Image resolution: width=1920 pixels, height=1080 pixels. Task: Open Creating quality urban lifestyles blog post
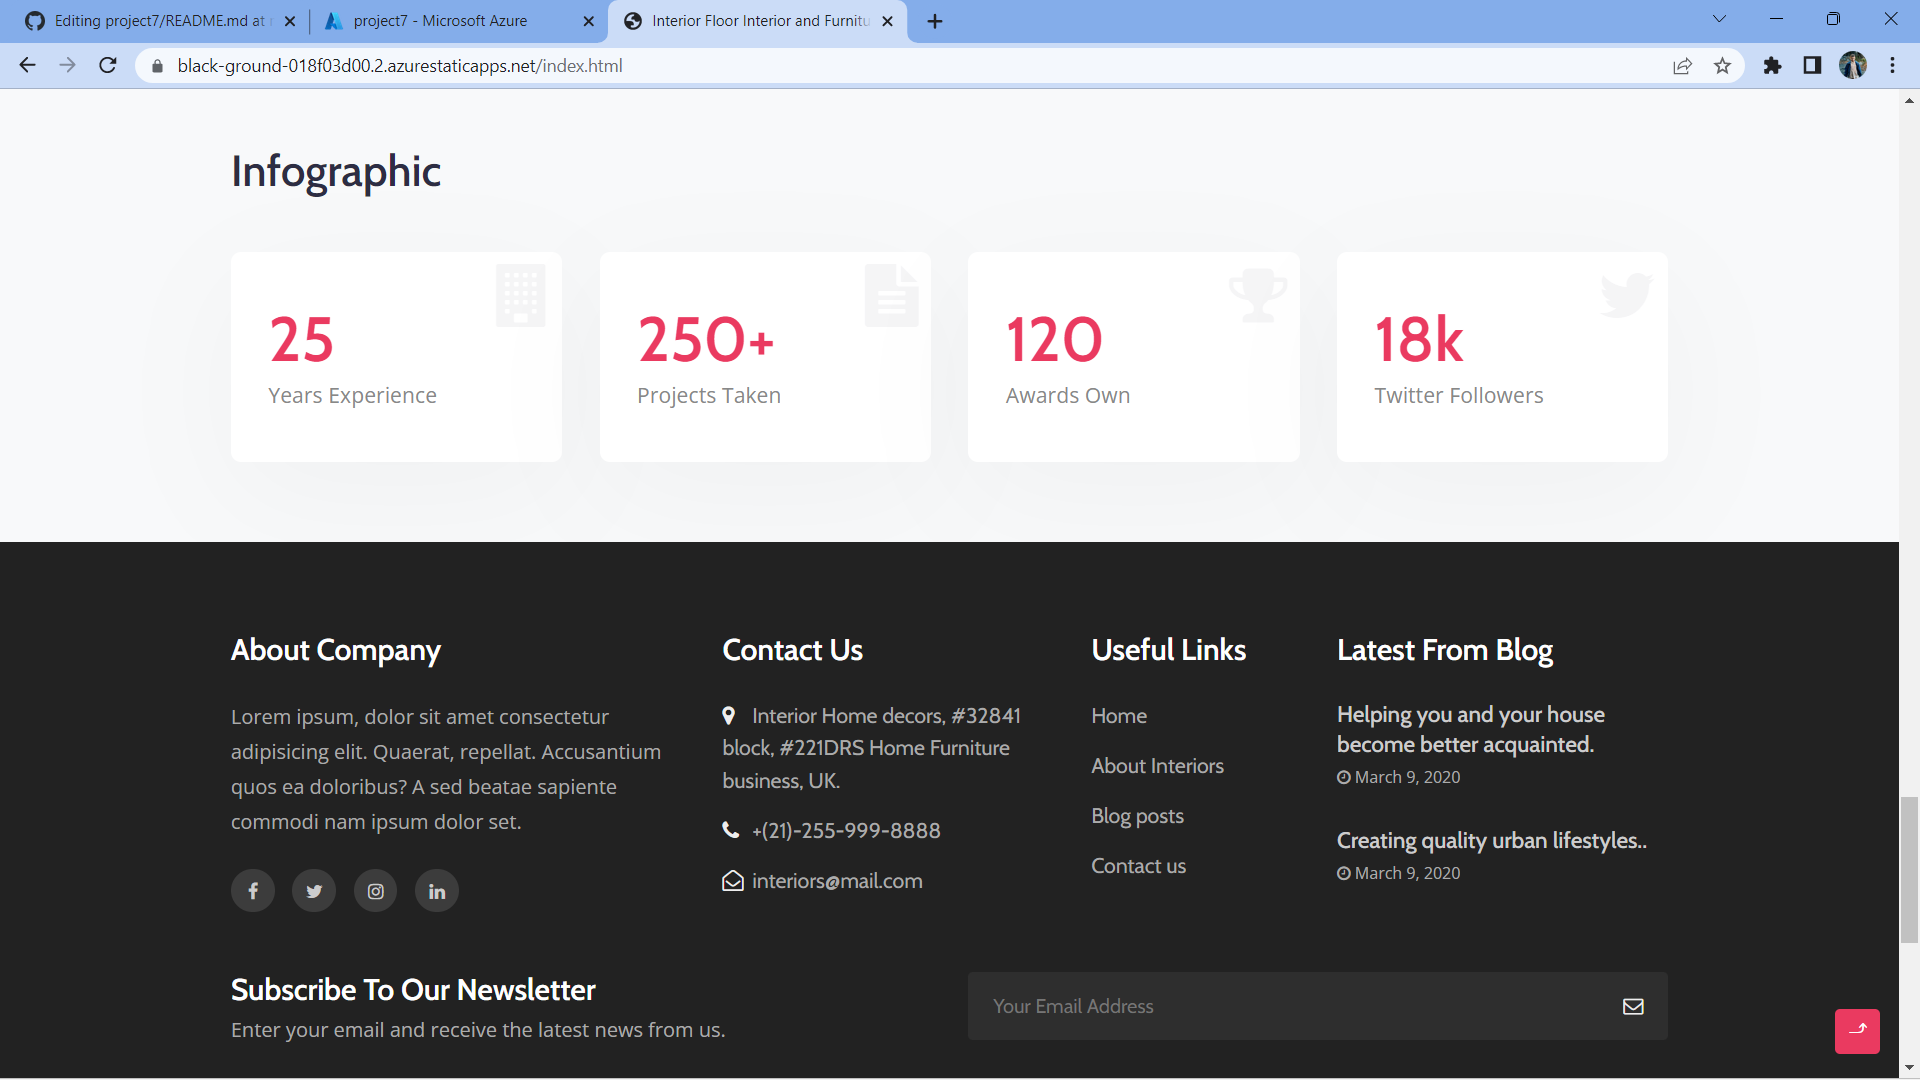coord(1491,840)
